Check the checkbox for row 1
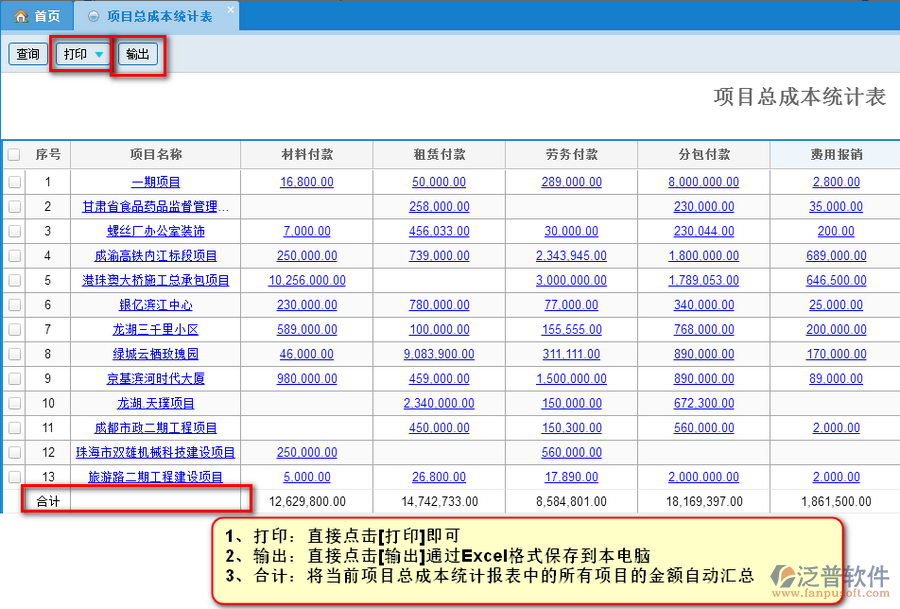Screen dimensions: 900x609 (x=14, y=182)
